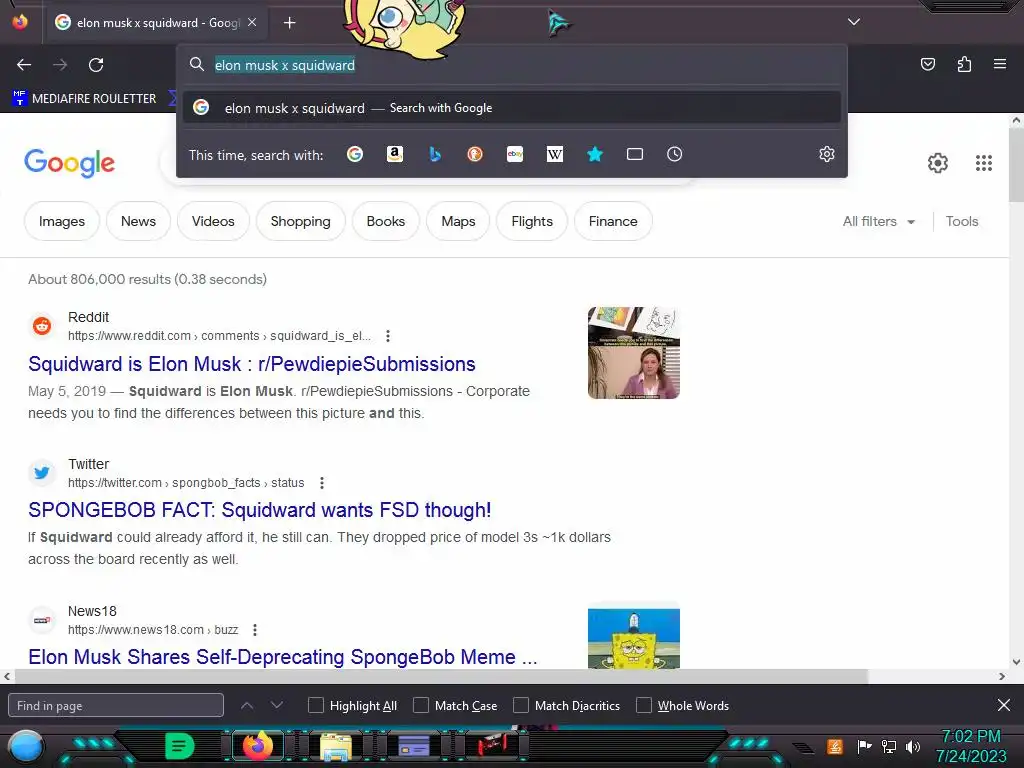Filter results by Flights
This screenshot has height=768, width=1024.
pyautogui.click(x=532, y=221)
